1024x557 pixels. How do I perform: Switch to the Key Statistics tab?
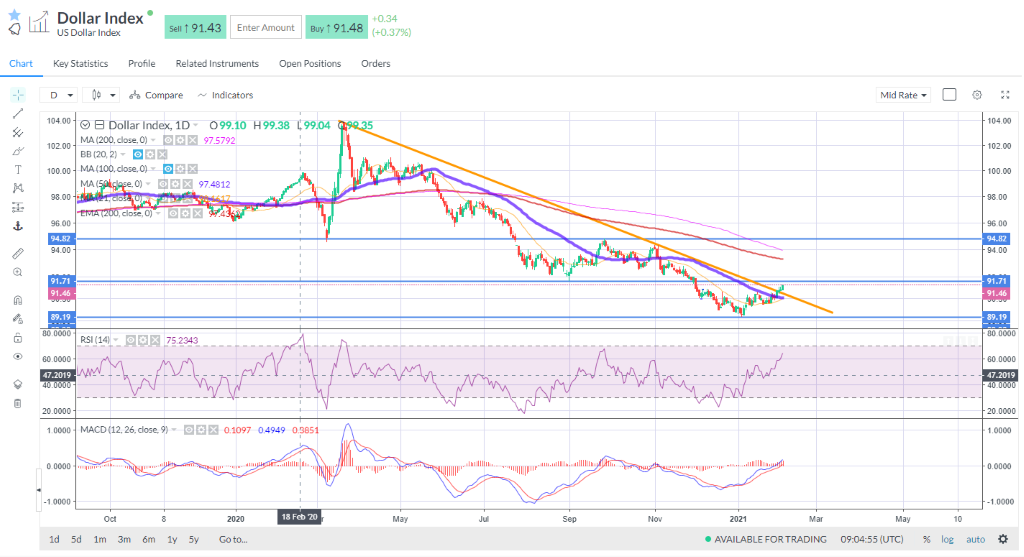click(x=80, y=64)
